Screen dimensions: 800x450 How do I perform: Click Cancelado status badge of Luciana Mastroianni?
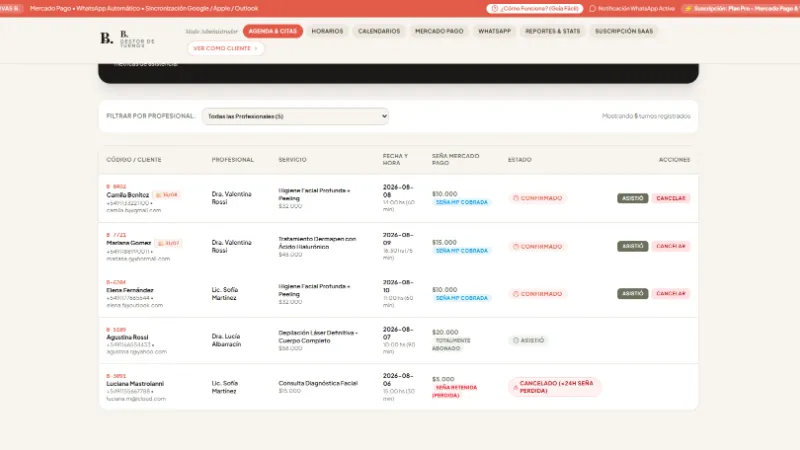(x=555, y=387)
